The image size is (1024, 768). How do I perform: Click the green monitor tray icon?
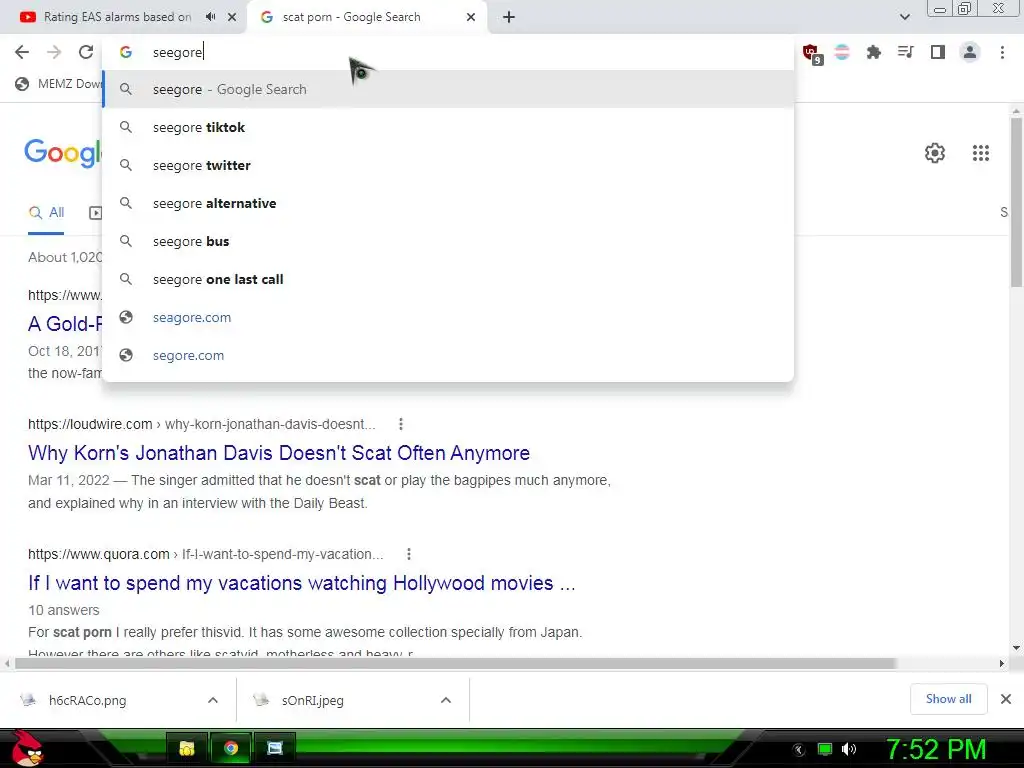point(825,749)
